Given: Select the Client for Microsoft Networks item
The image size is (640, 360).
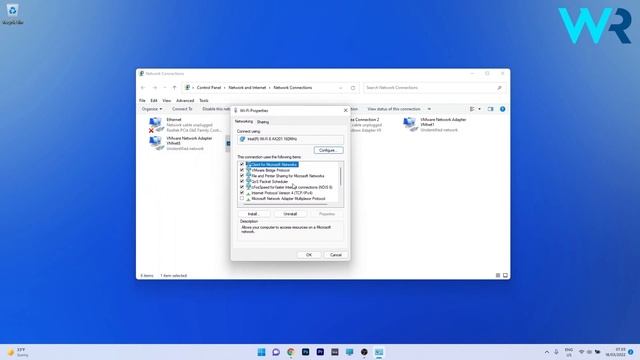Looking at the screenshot, I should [274, 164].
